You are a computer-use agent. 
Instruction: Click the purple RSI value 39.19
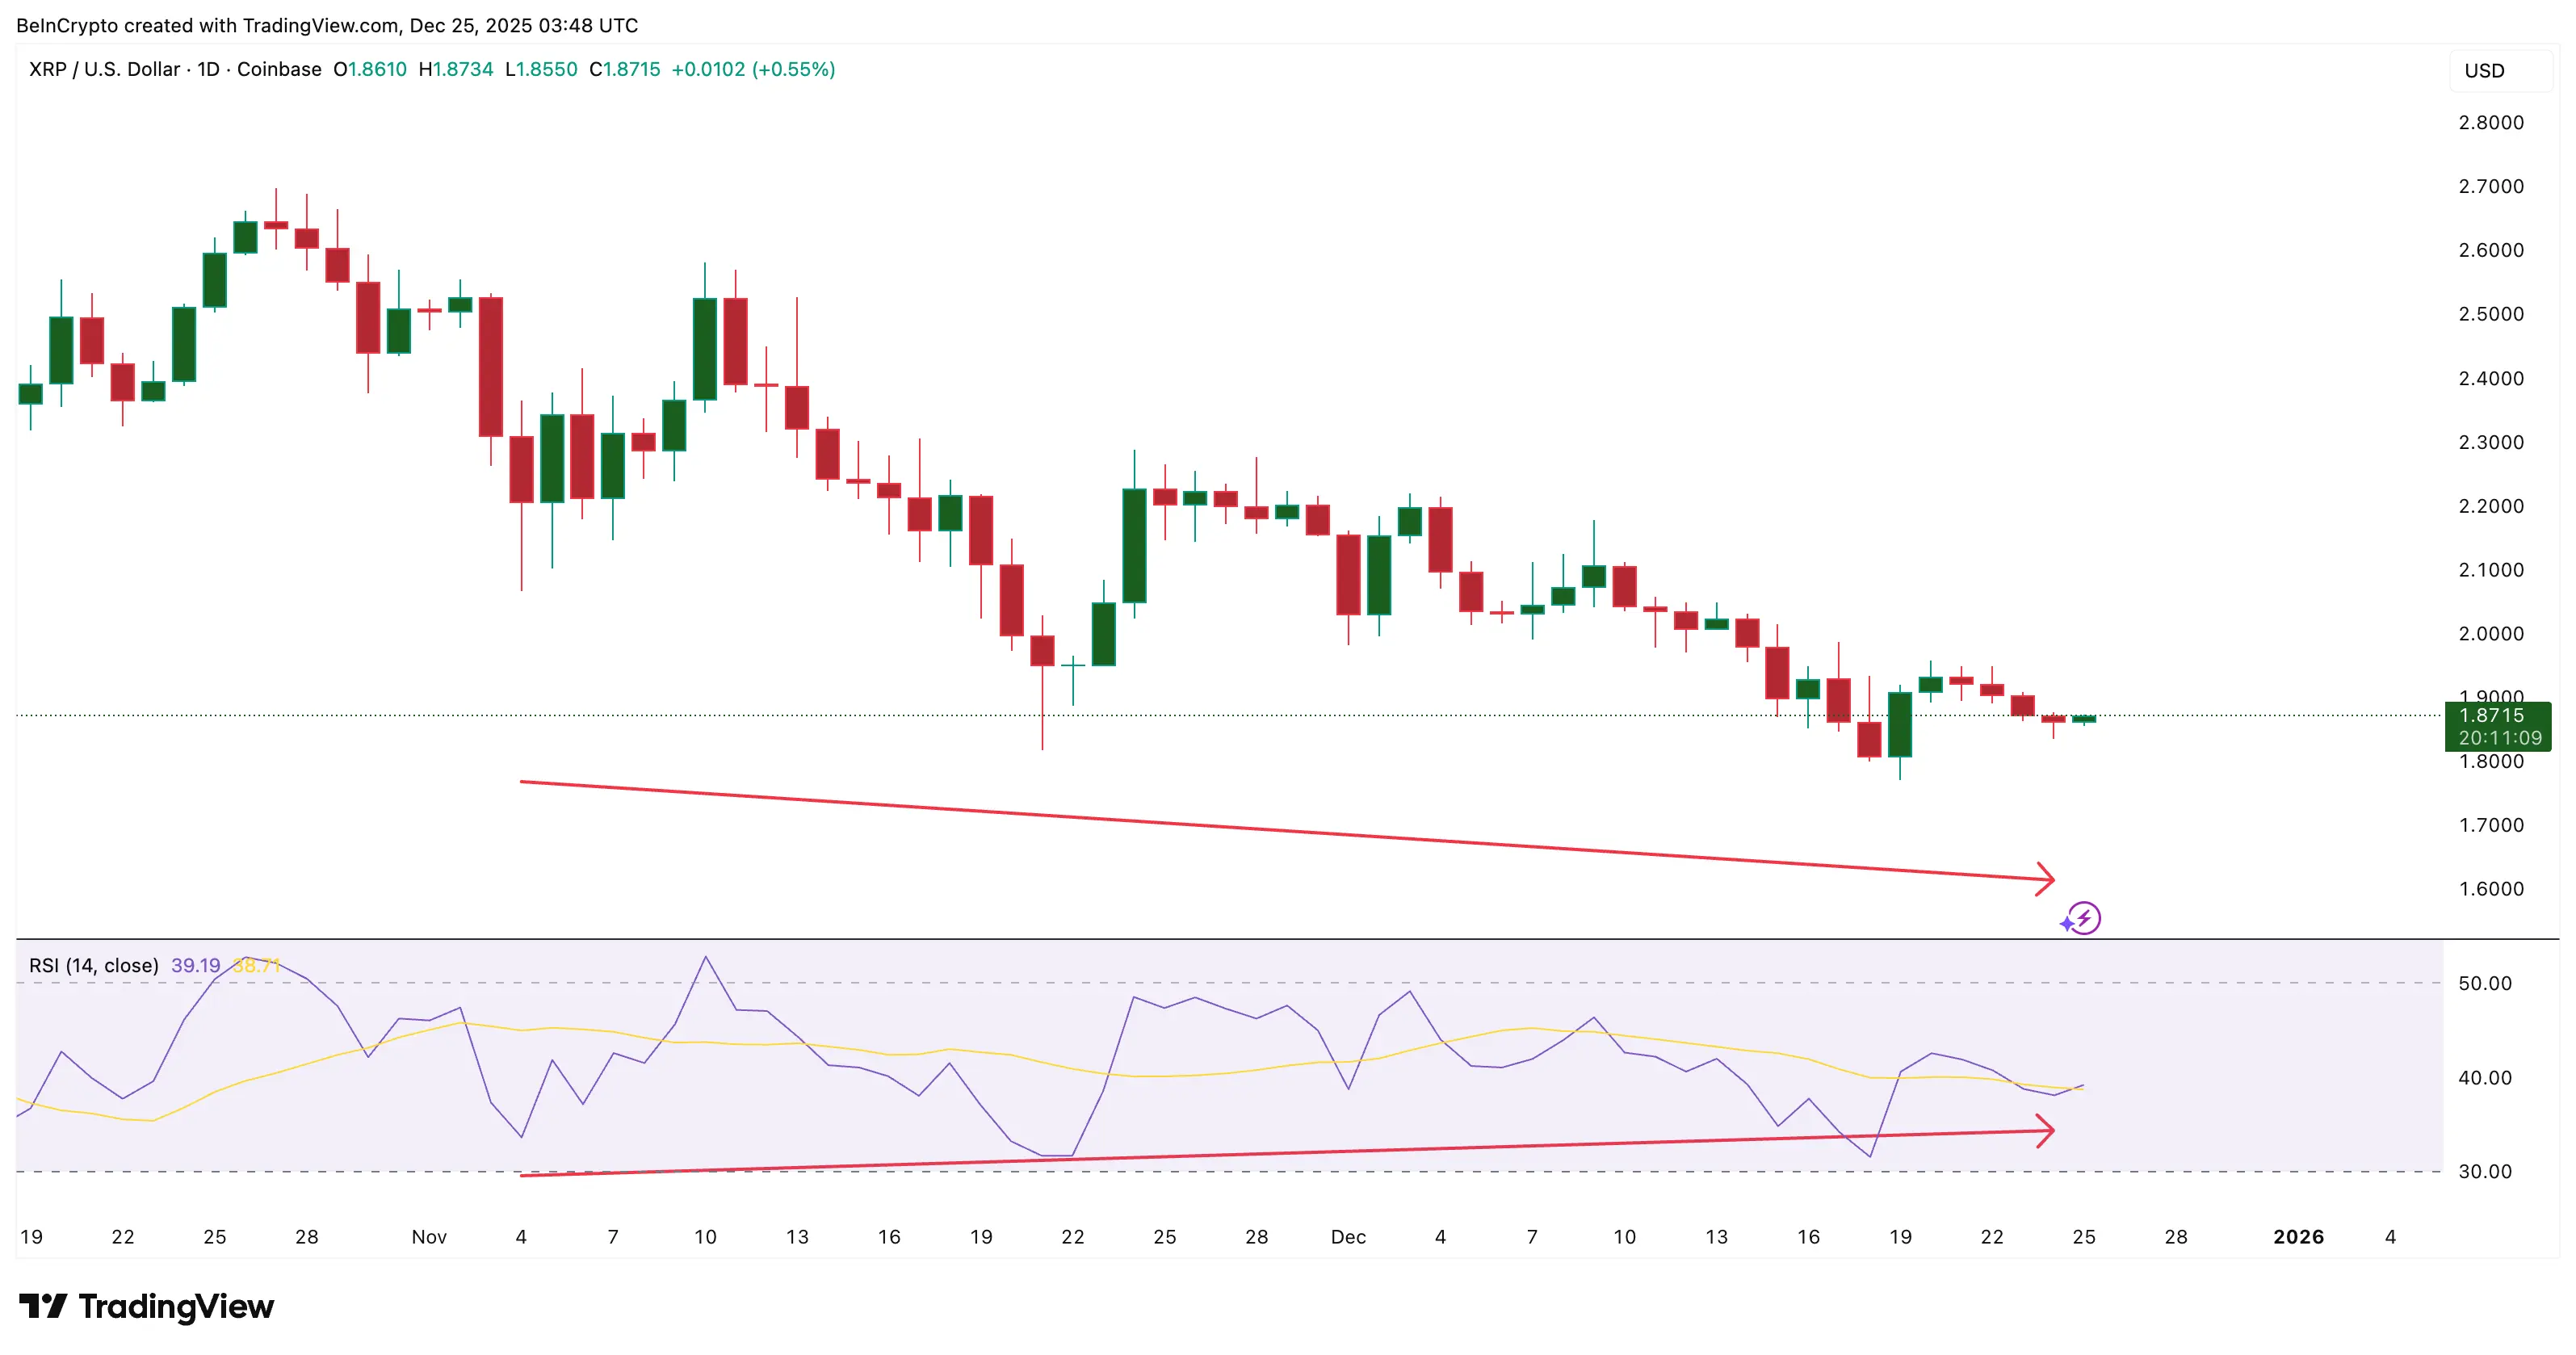tap(196, 965)
